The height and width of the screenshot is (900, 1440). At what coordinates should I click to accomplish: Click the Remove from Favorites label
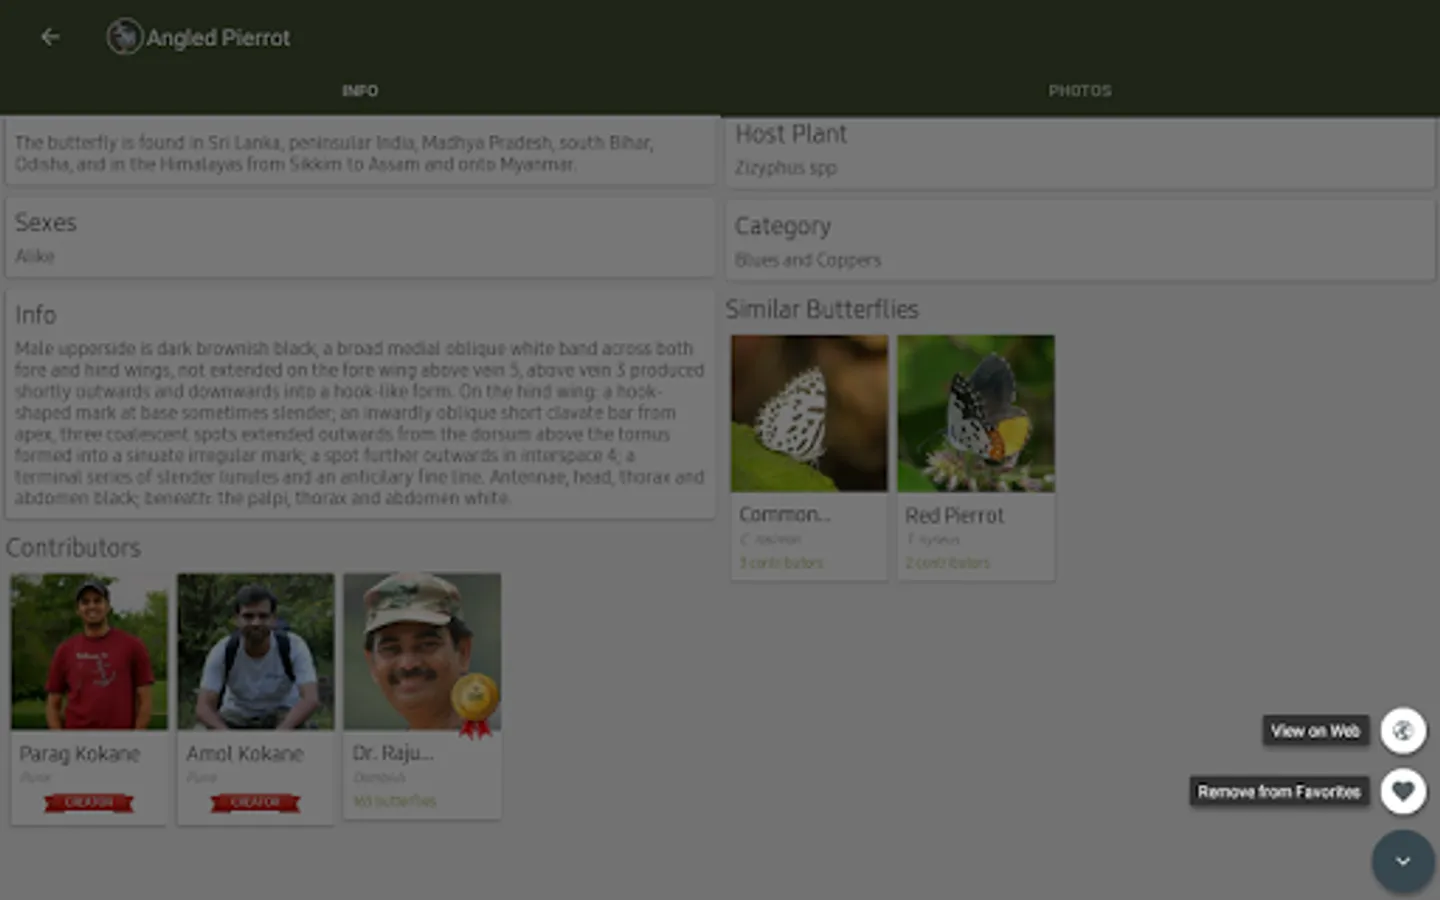click(1279, 792)
